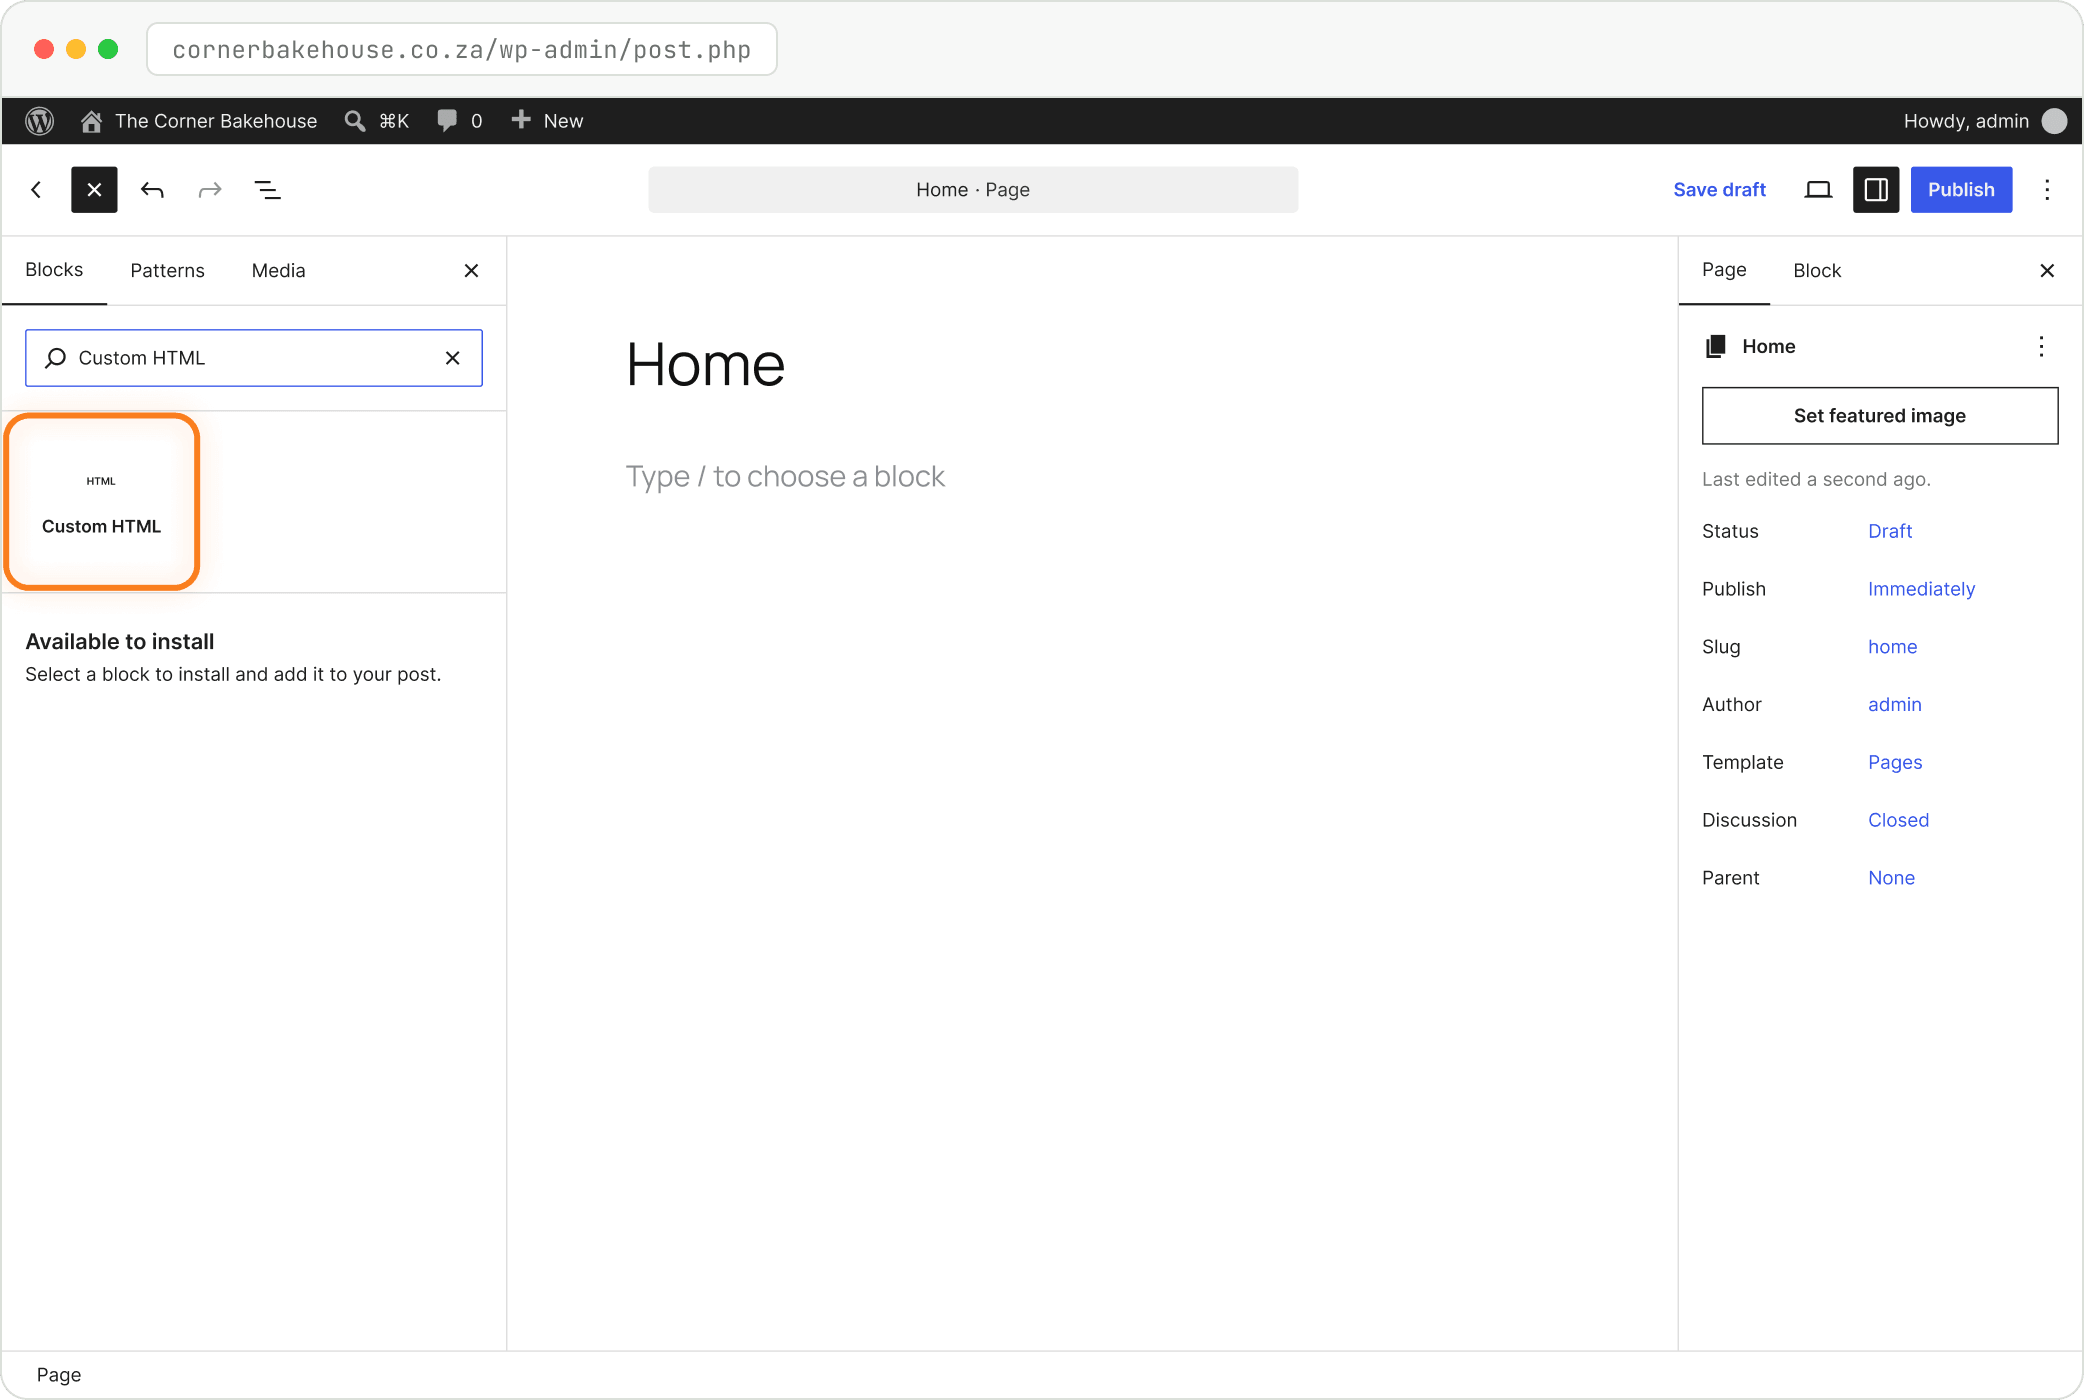2084x1400 pixels.
Task: Click the empty block placeholder paragraph
Action: [x=785, y=477]
